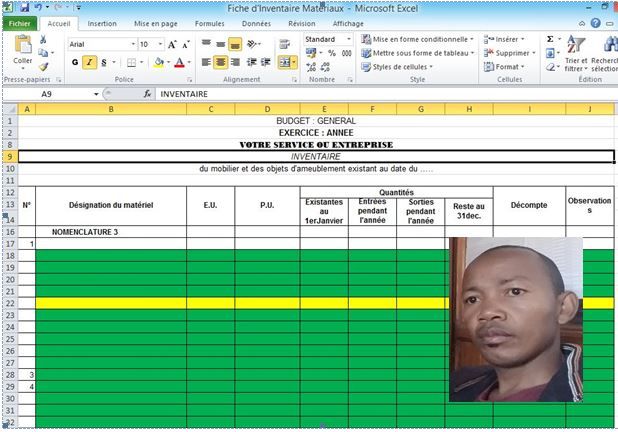Insert AutoSum with sigma icon
Screen dimensions: 618x432
tap(550, 39)
